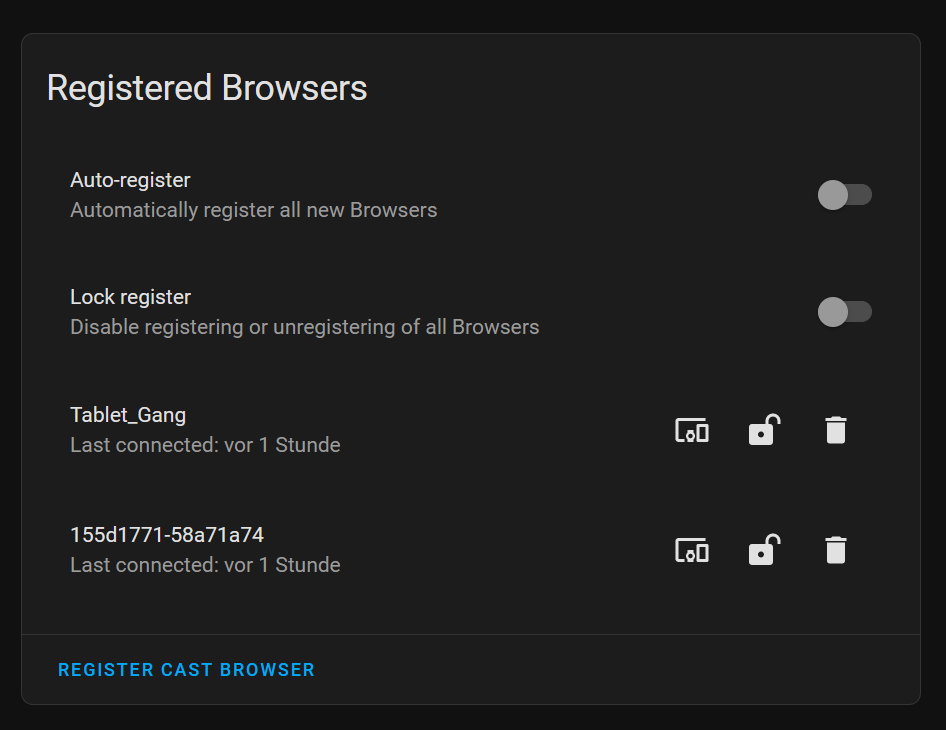The image size is (946, 730).
Task: Select the Tablet_Gang entry
Action: point(128,414)
